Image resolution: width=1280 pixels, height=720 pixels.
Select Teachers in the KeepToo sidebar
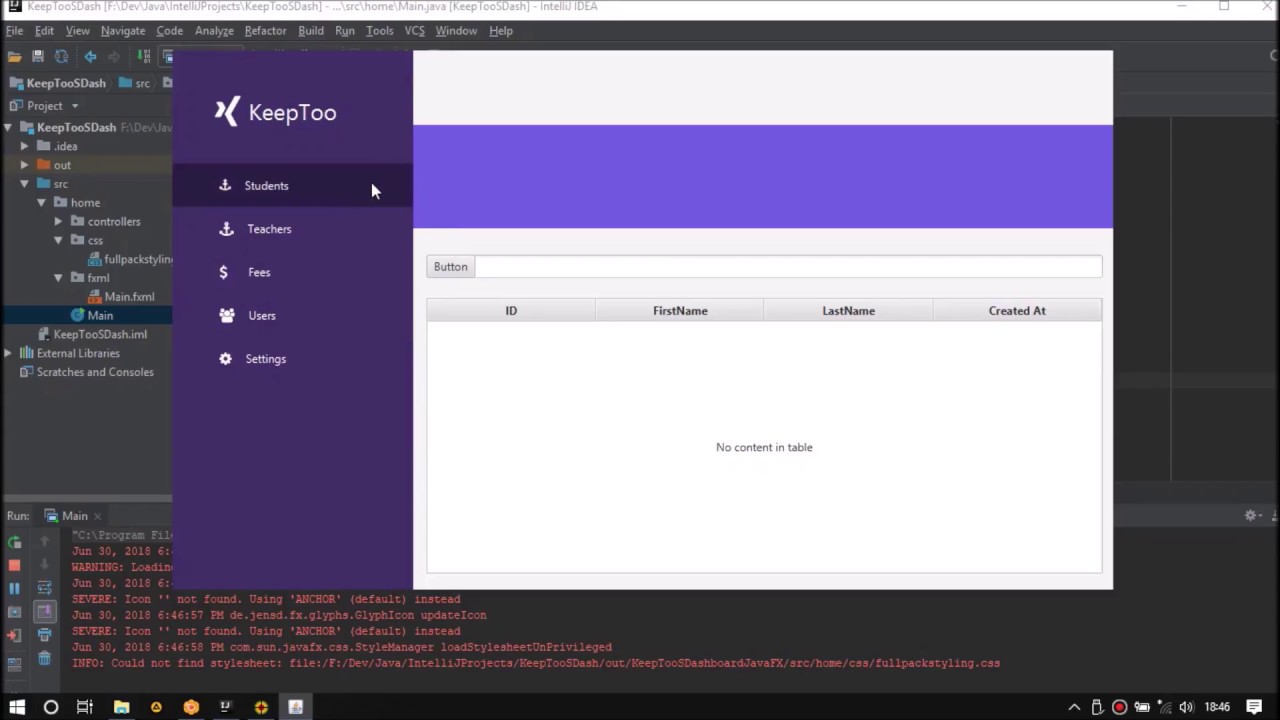(x=269, y=229)
